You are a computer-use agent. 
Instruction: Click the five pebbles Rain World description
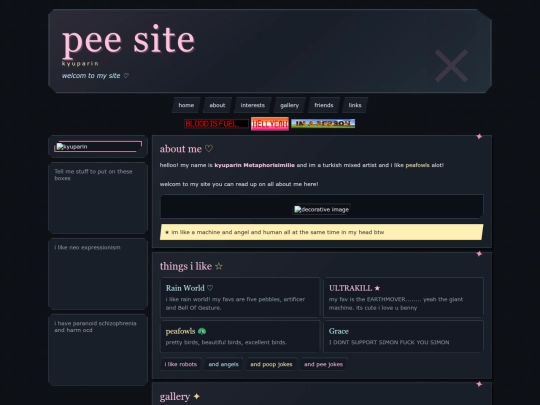click(235, 303)
